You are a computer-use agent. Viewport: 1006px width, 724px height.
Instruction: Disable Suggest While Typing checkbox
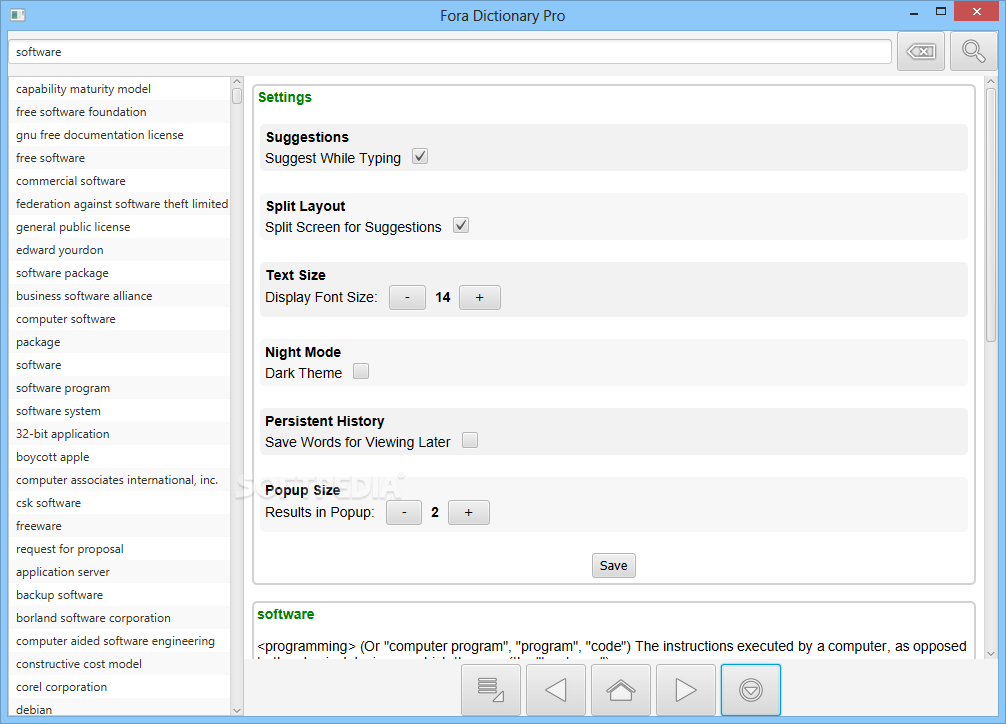[420, 156]
